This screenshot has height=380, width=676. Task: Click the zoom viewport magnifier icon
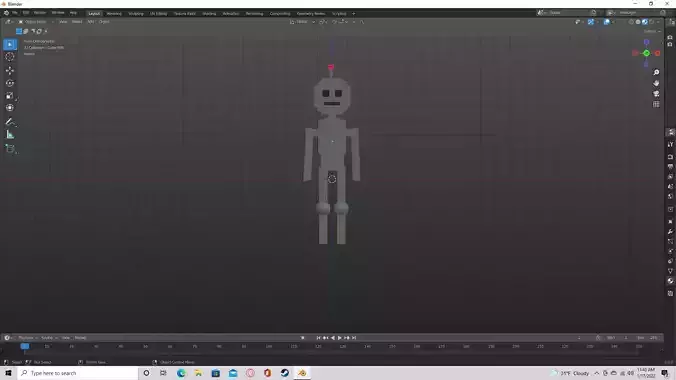tap(656, 72)
